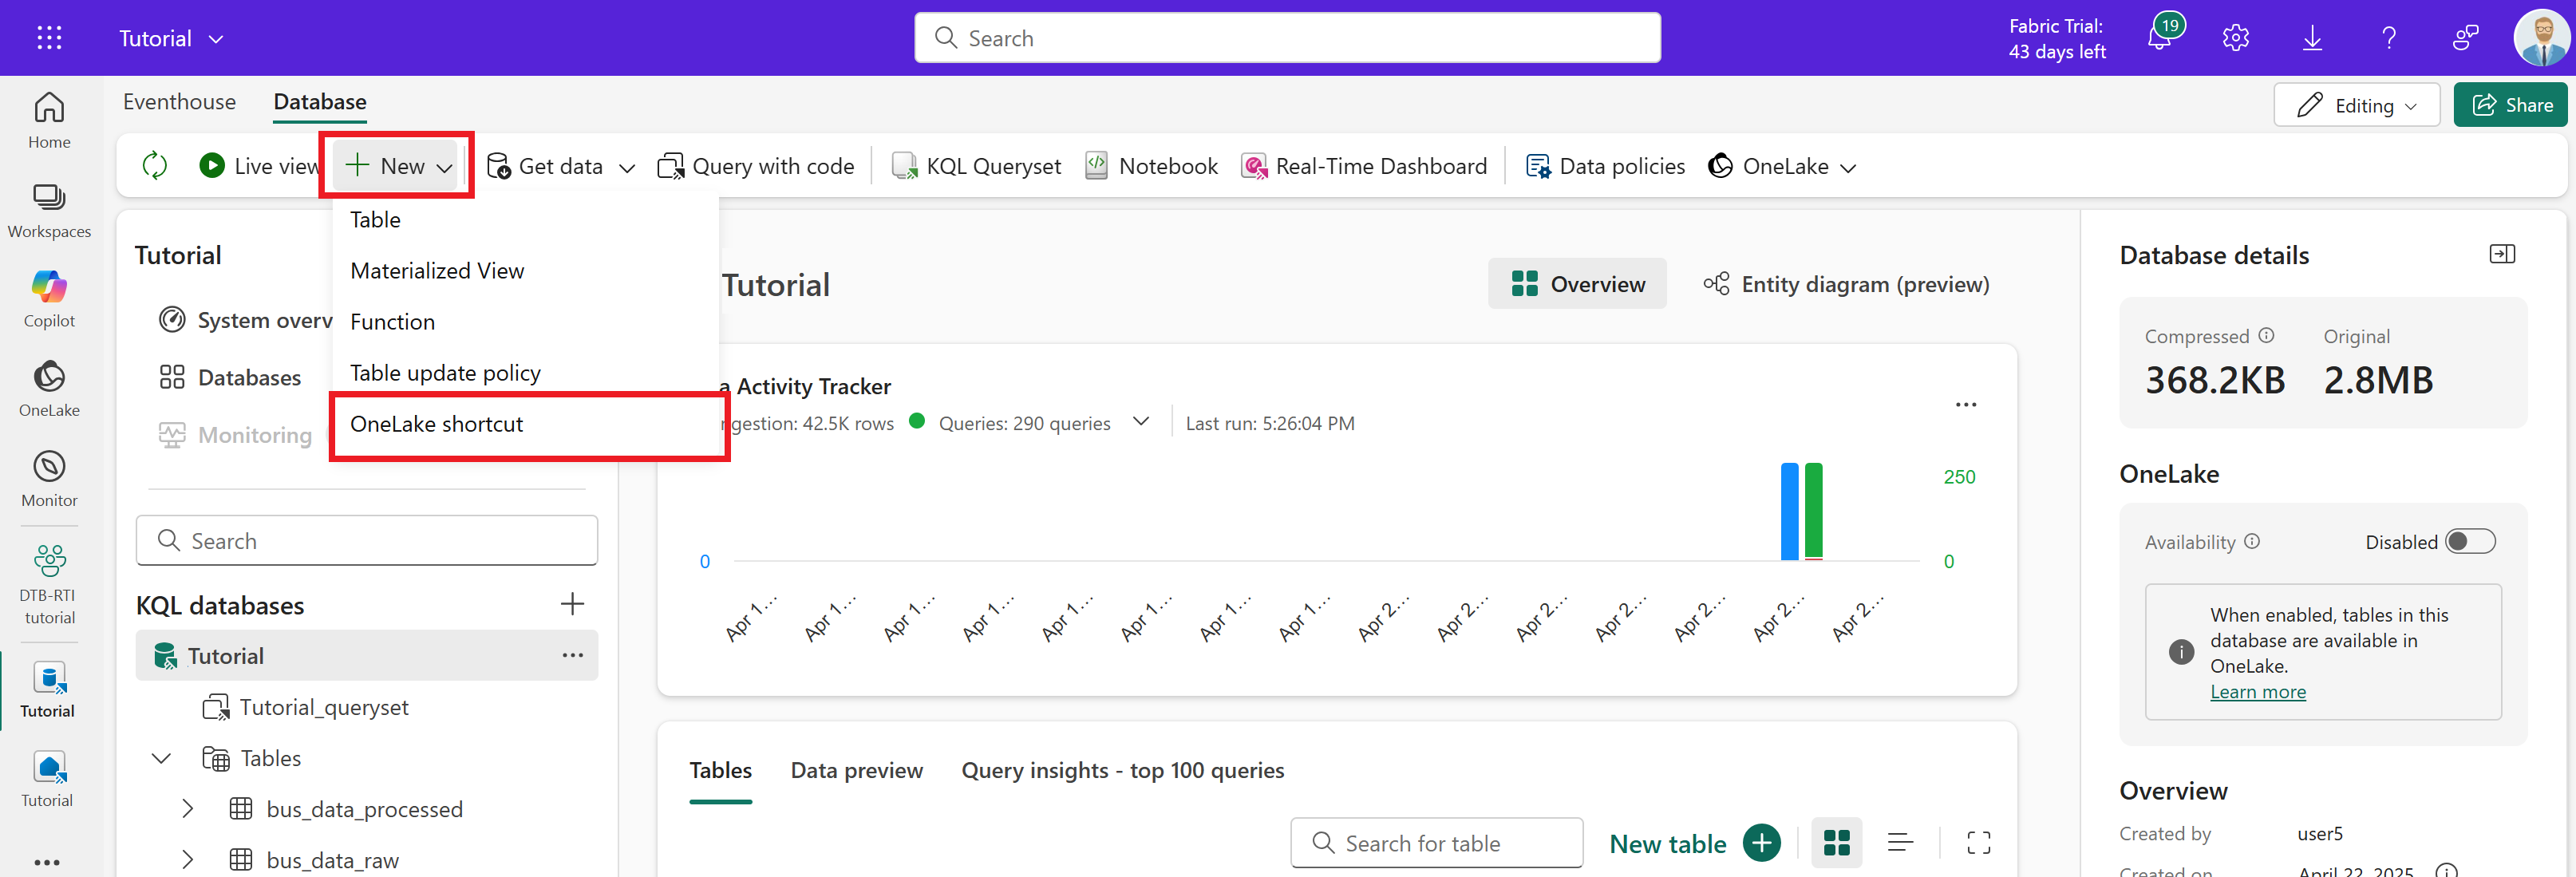Add a new KQL database plus icon
The image size is (2576, 877).
(572, 604)
